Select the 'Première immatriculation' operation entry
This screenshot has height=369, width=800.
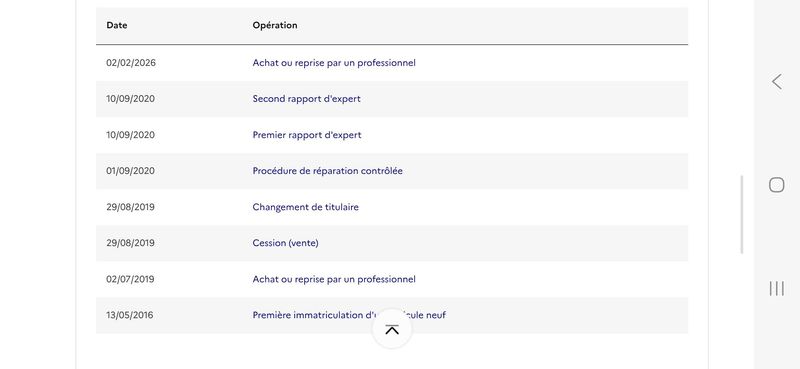(x=349, y=315)
